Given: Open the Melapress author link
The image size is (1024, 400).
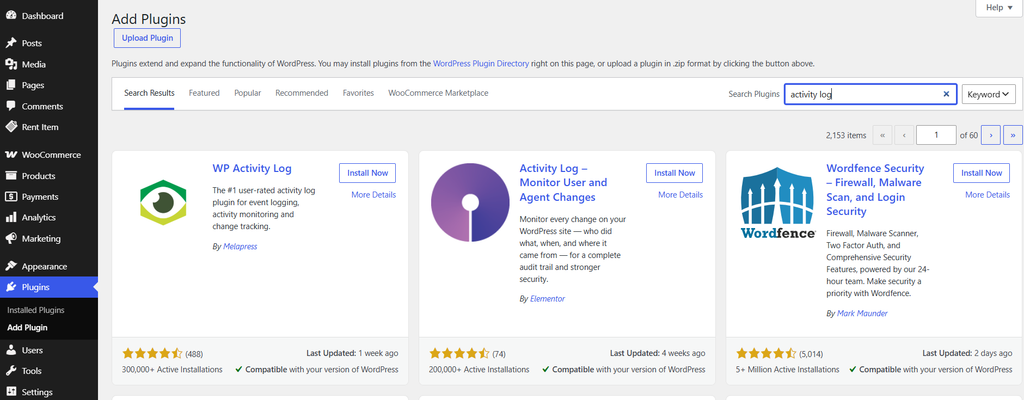Looking at the screenshot, I should coord(240,246).
